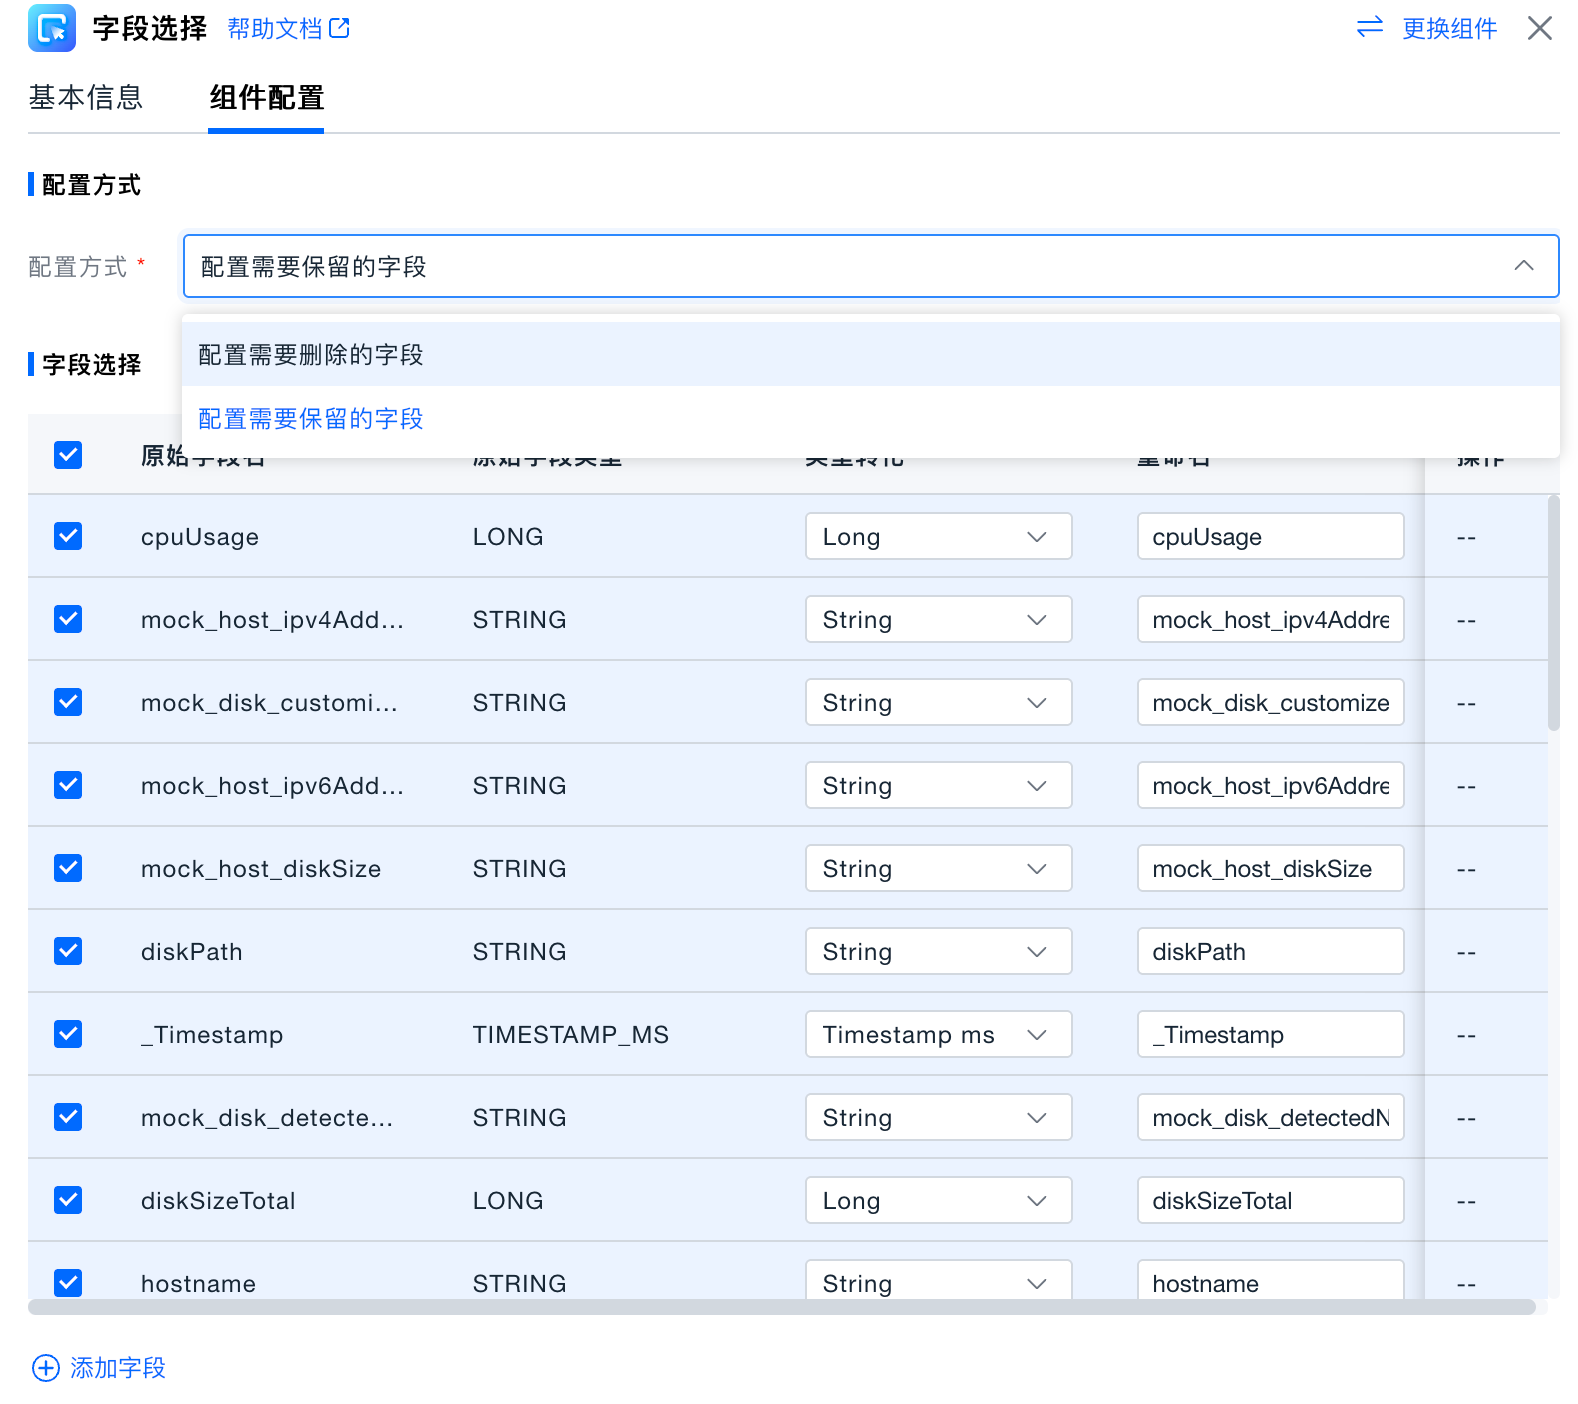Deselect the _Timestamp row checkbox

[x=68, y=1034]
